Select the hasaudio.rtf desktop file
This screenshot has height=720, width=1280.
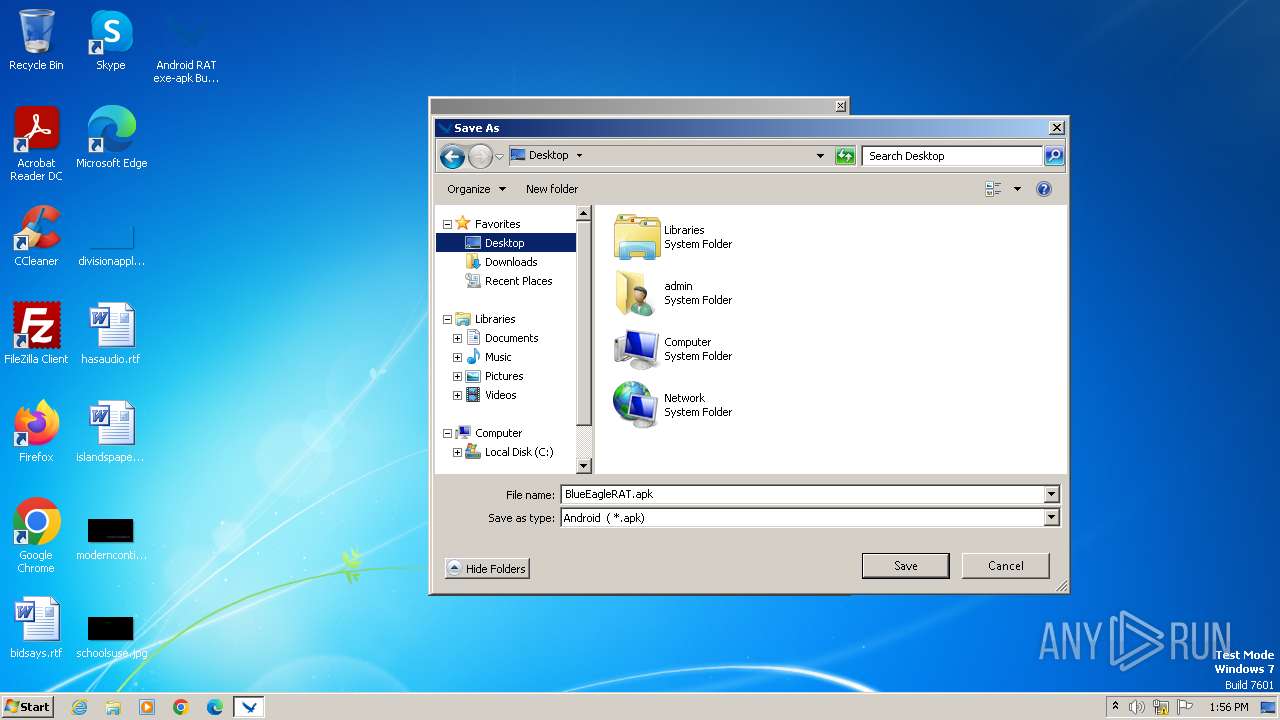coord(111,334)
